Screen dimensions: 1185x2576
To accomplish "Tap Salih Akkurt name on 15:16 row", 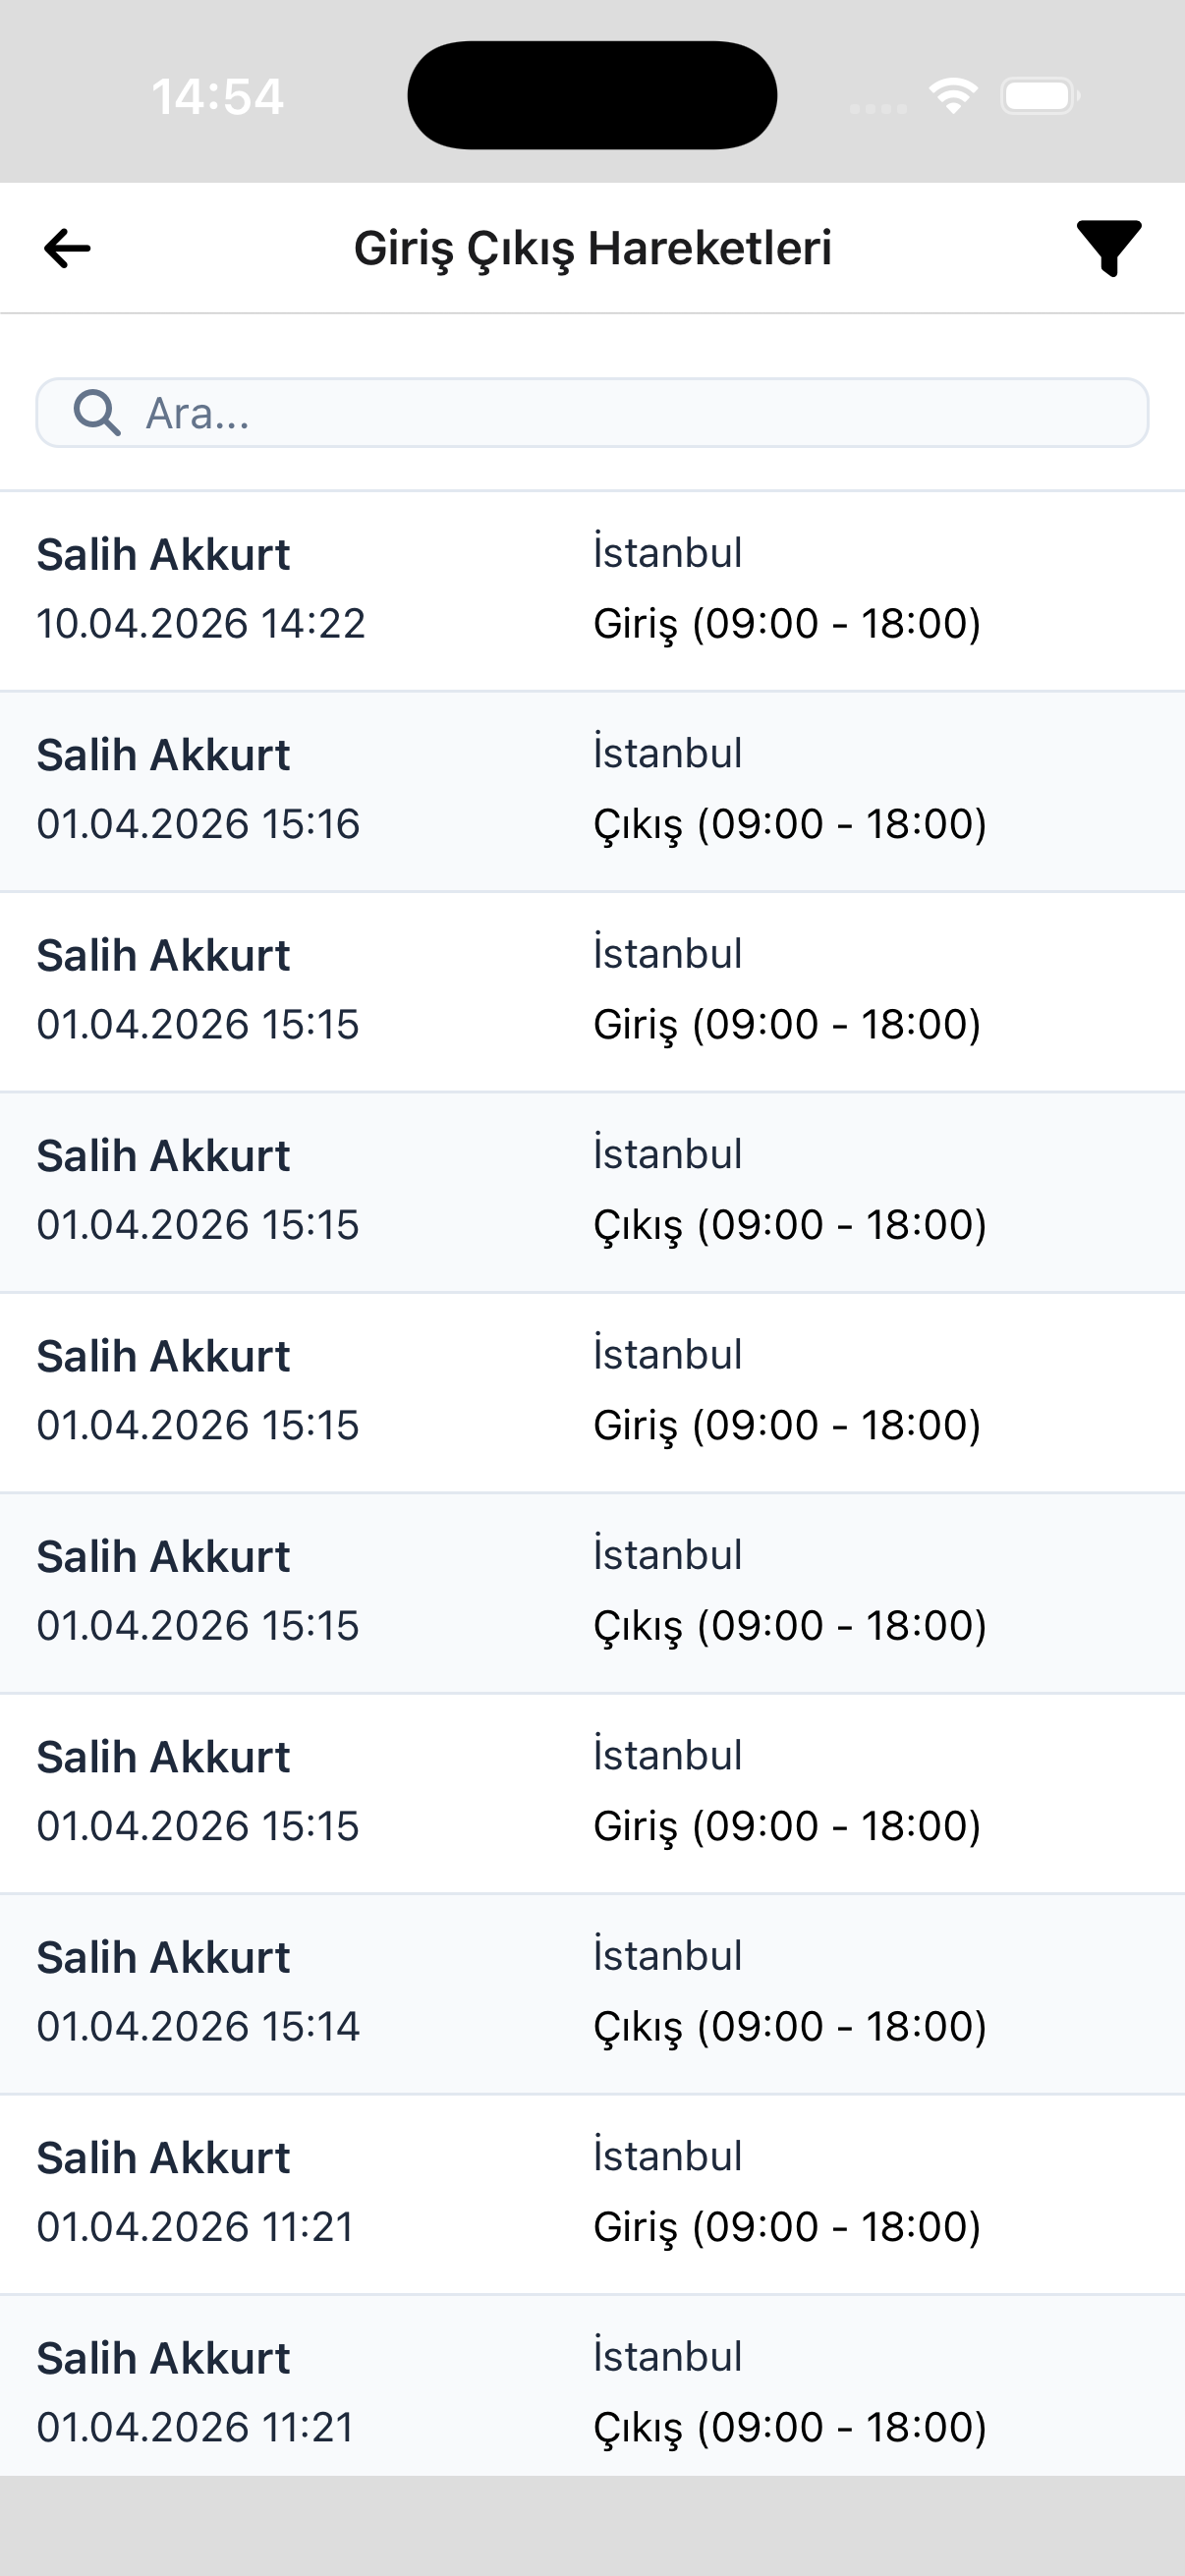I will click(x=163, y=755).
